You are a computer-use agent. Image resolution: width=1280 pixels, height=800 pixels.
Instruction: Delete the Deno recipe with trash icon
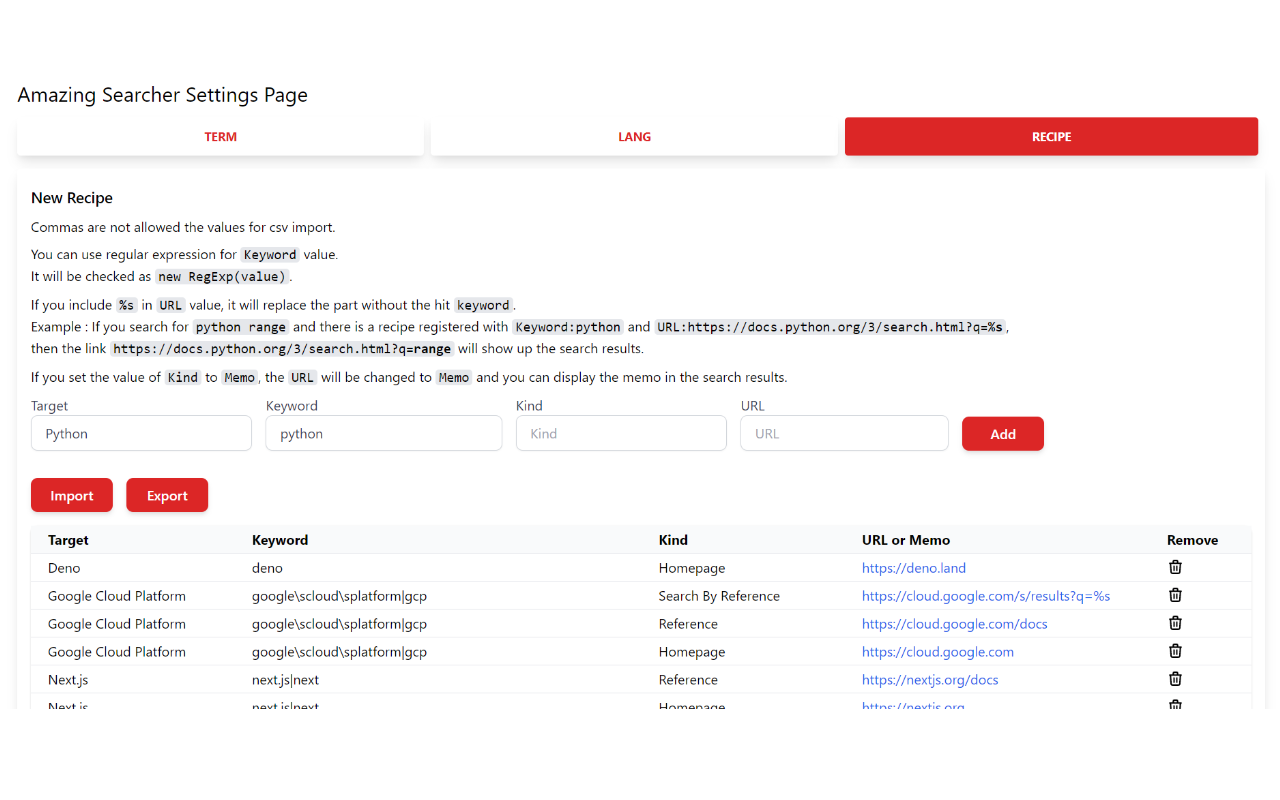pos(1175,567)
